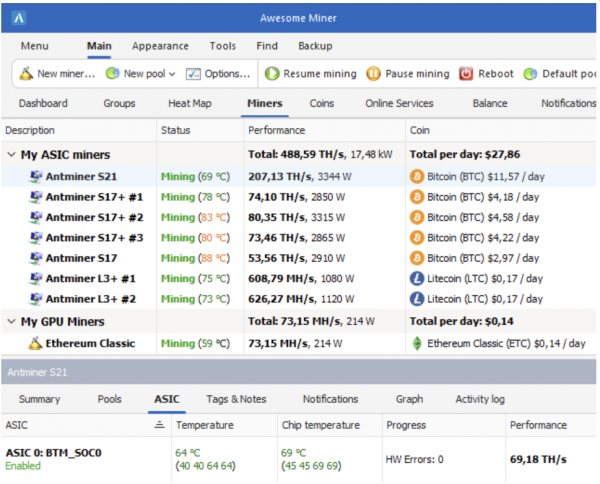Click the New miner toolbar icon
The width and height of the screenshot is (600, 484).
(26, 74)
